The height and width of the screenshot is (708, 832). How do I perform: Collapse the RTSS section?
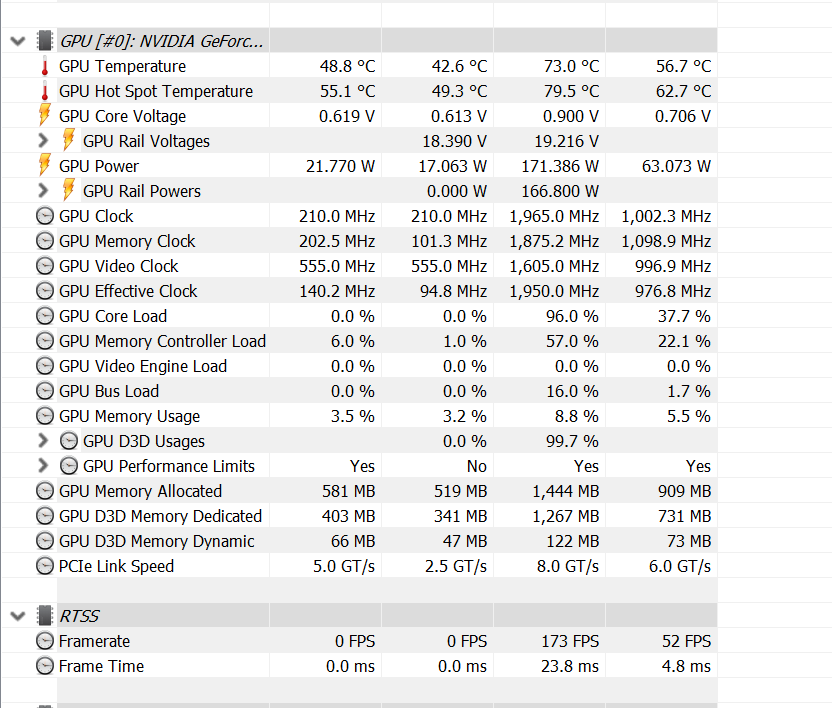[18, 616]
